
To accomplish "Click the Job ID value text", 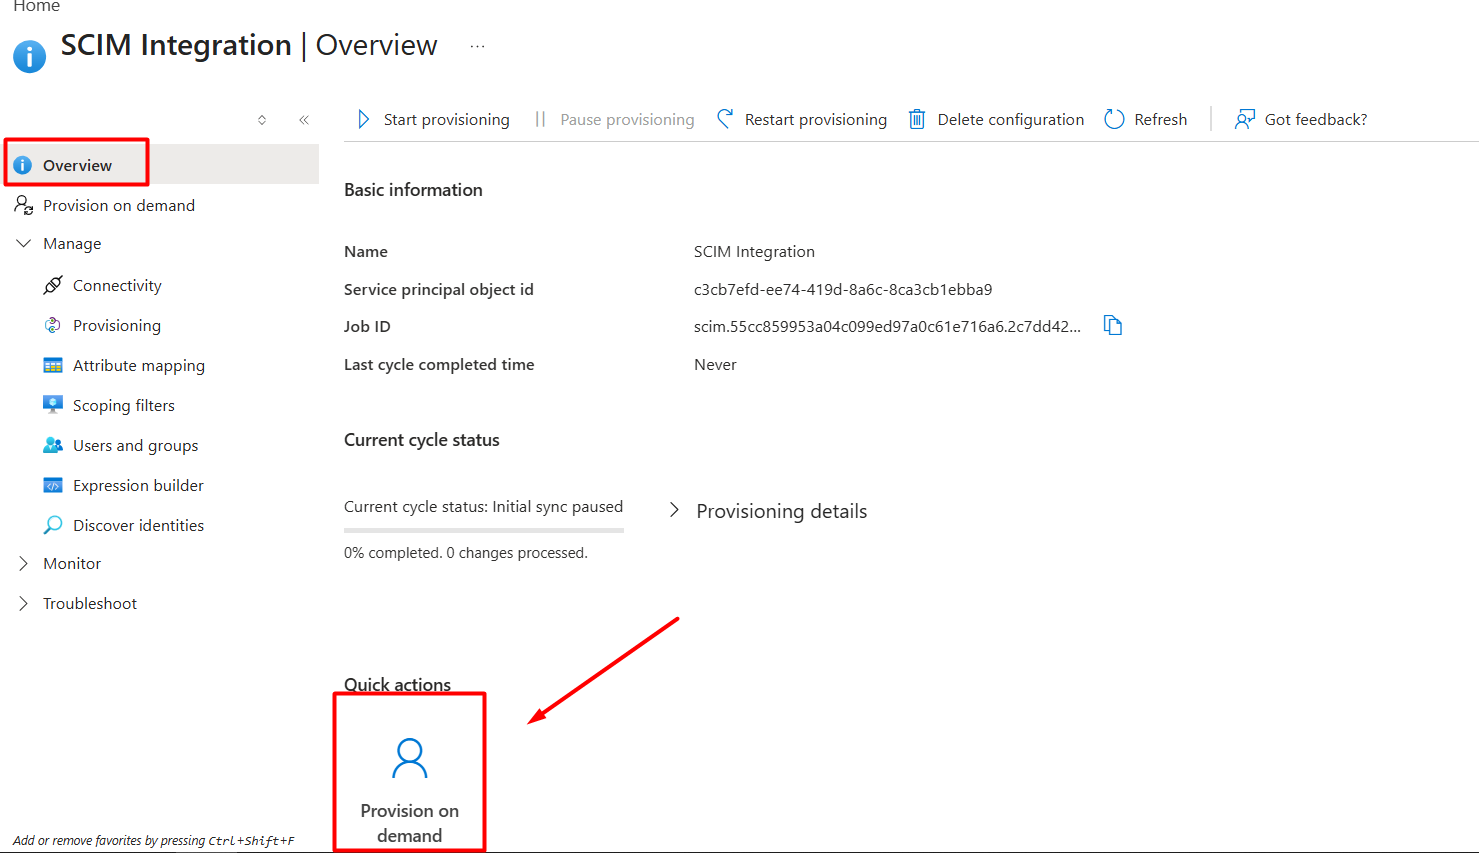I will pyautogui.click(x=887, y=326).
